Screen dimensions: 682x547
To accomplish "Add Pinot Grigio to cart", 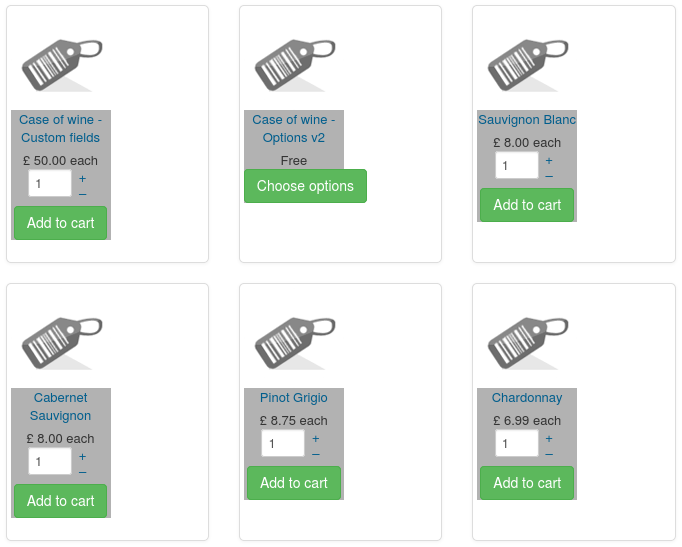I will point(294,483).
